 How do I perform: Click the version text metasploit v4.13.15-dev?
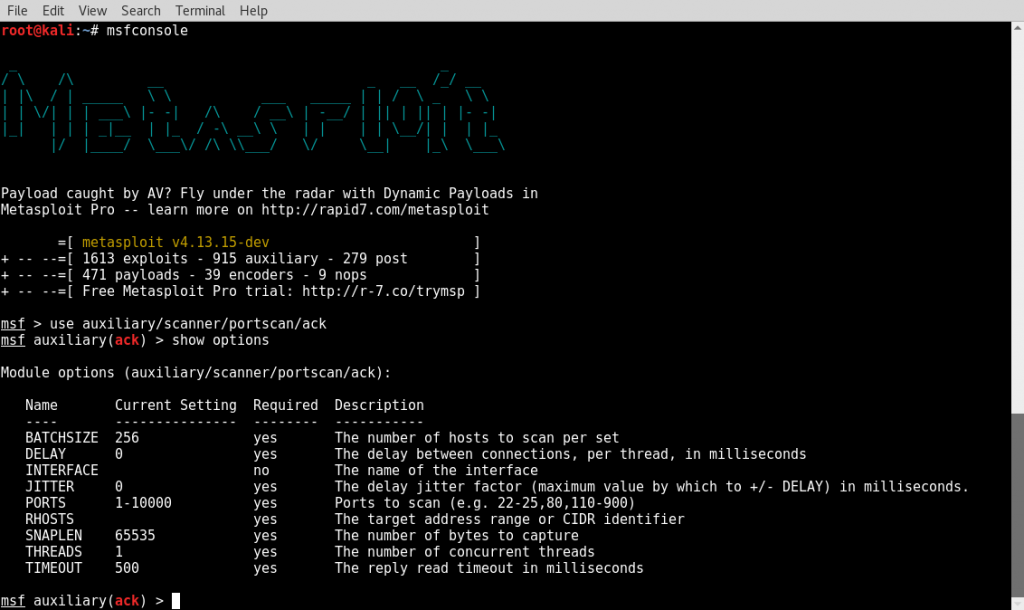coord(176,242)
